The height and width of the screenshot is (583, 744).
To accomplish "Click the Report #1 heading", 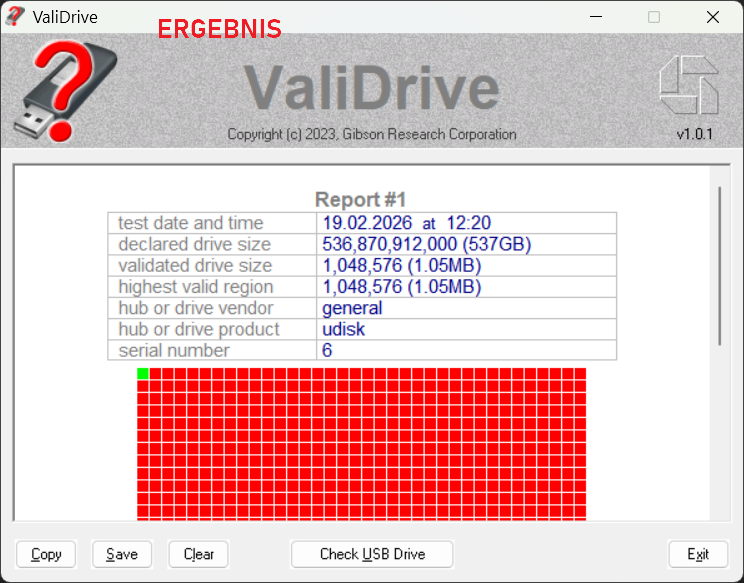I will tap(361, 200).
